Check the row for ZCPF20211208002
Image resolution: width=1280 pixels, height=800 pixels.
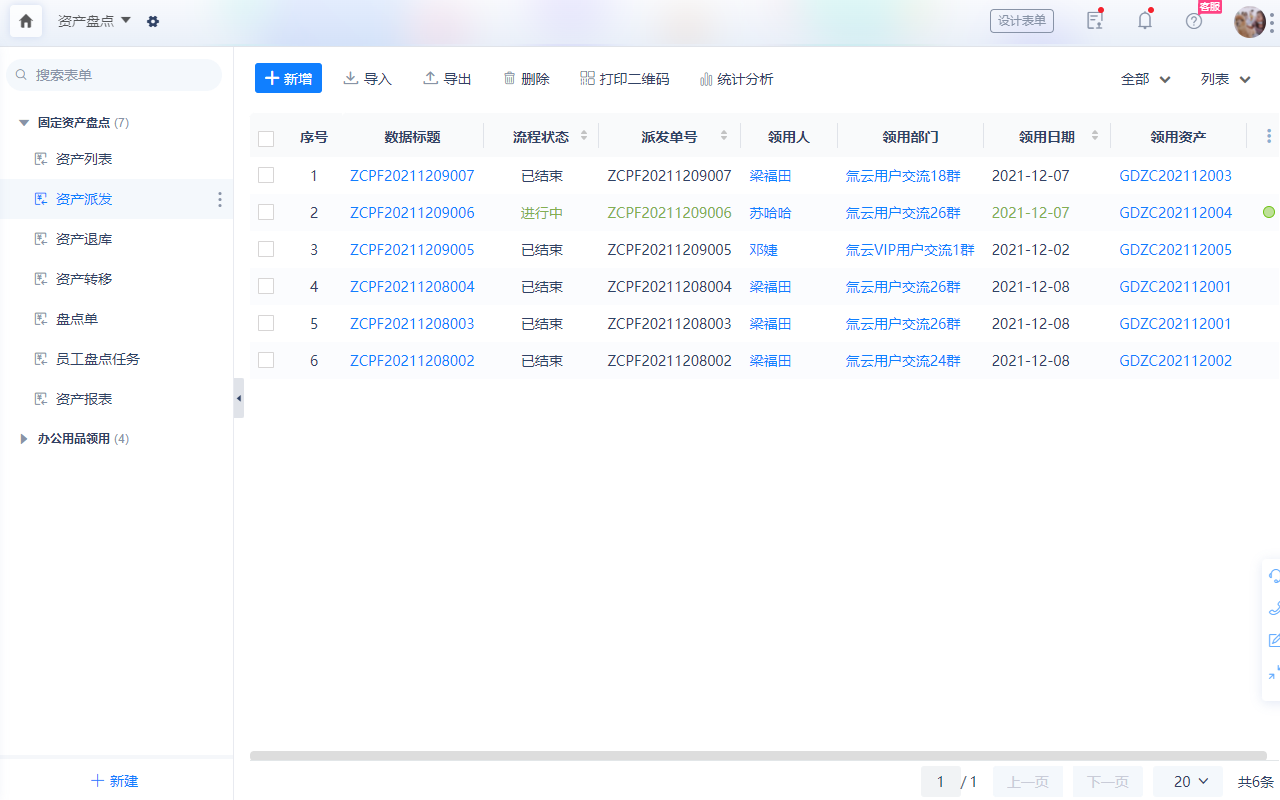(266, 360)
